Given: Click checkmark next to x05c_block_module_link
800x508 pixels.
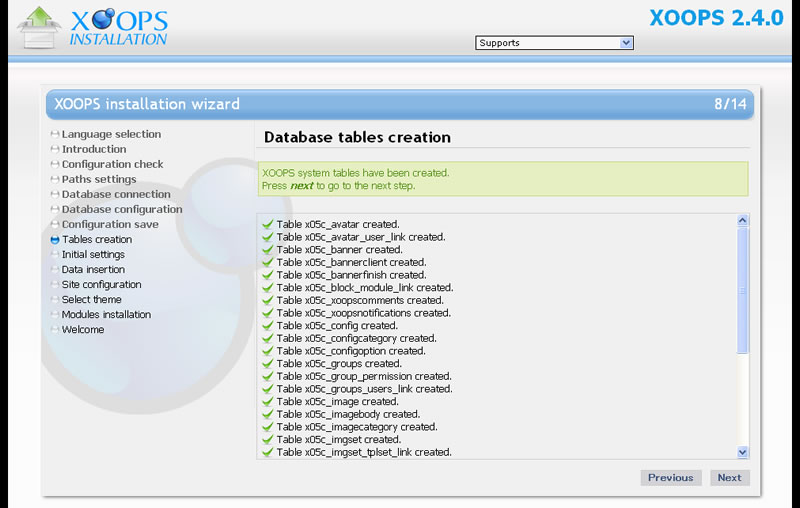Looking at the screenshot, I should [x=267, y=288].
